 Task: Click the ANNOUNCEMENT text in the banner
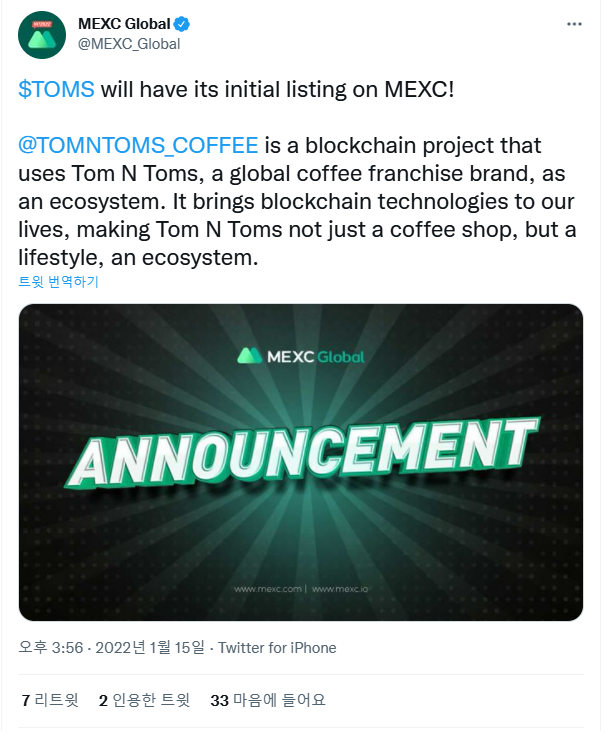tap(302, 452)
